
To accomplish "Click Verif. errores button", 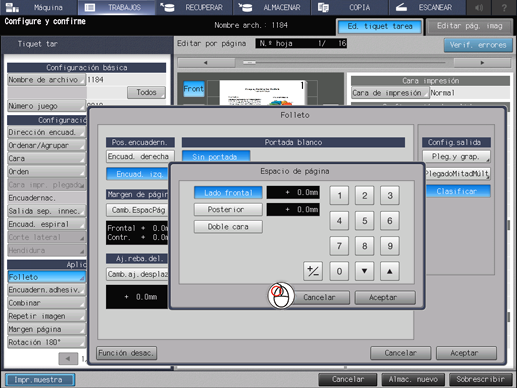I will click(478, 45).
